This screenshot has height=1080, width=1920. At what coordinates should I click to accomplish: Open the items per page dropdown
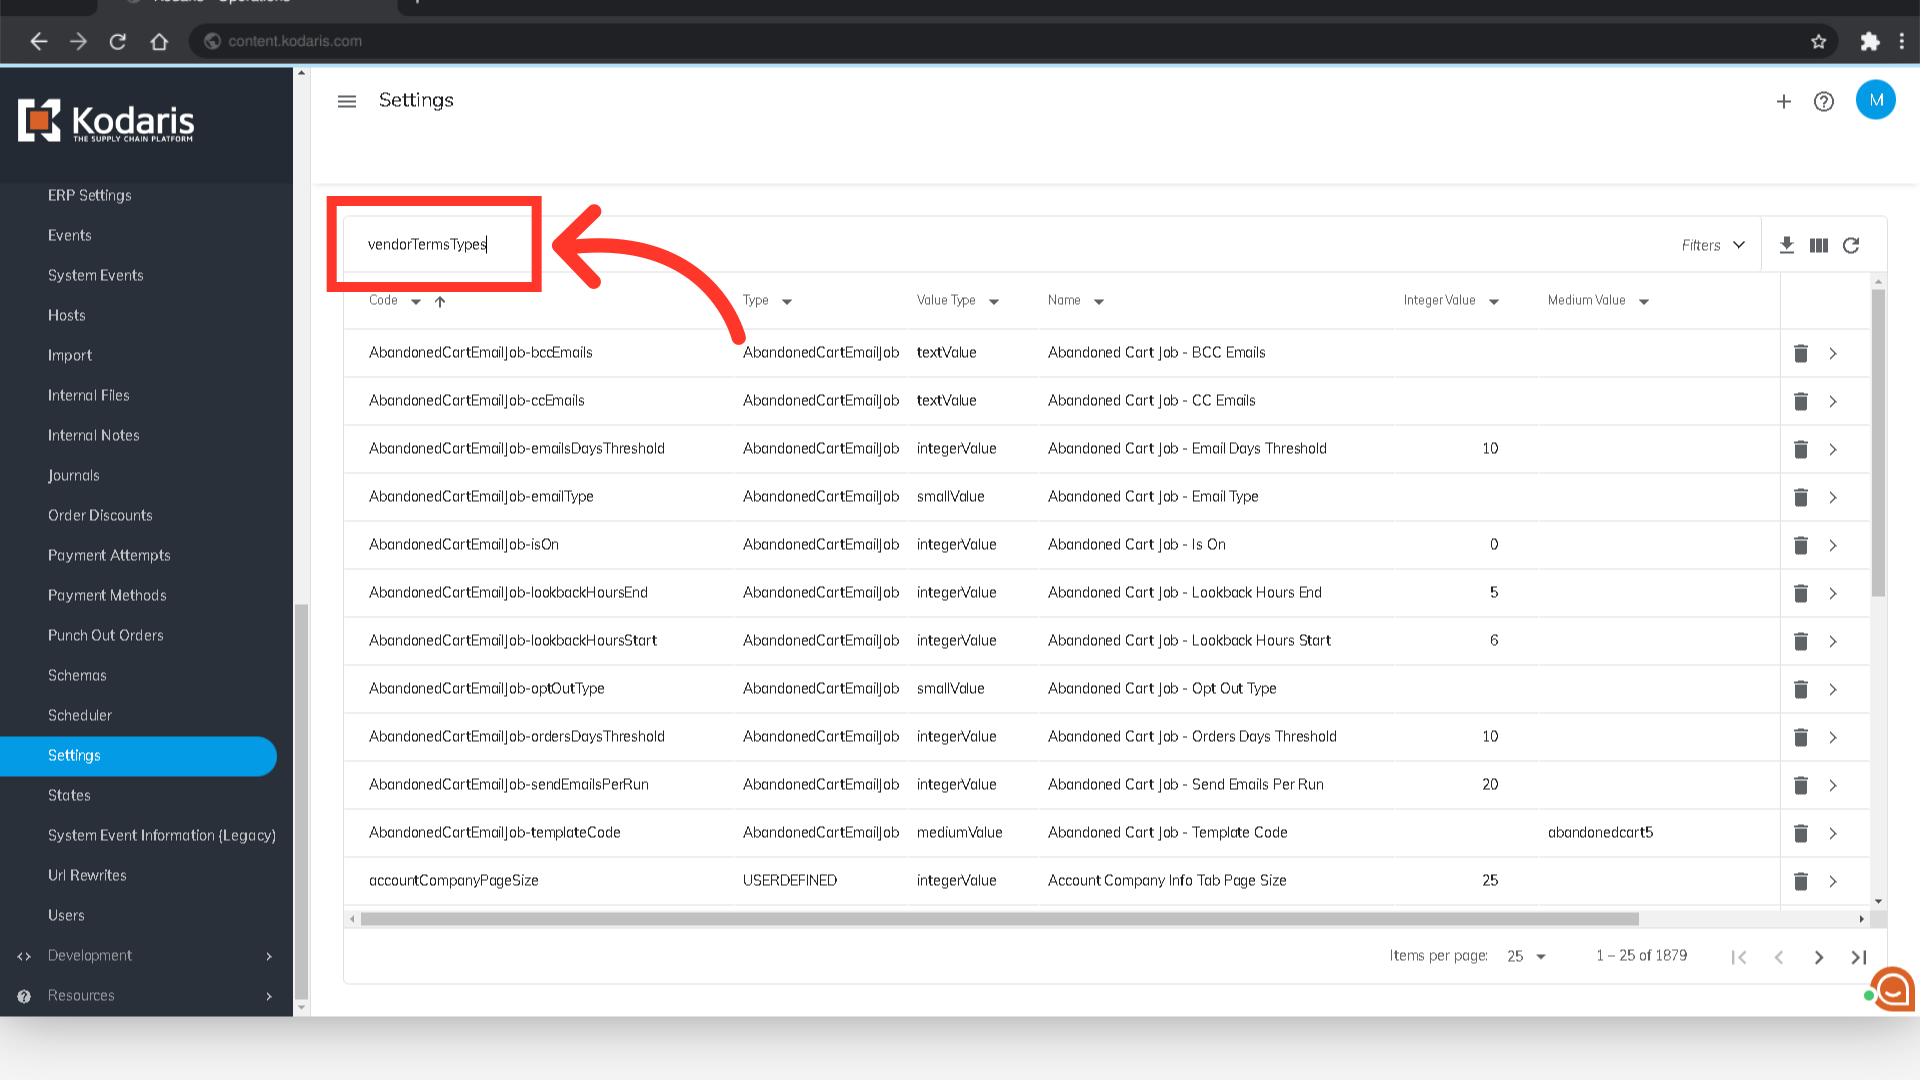(x=1526, y=956)
